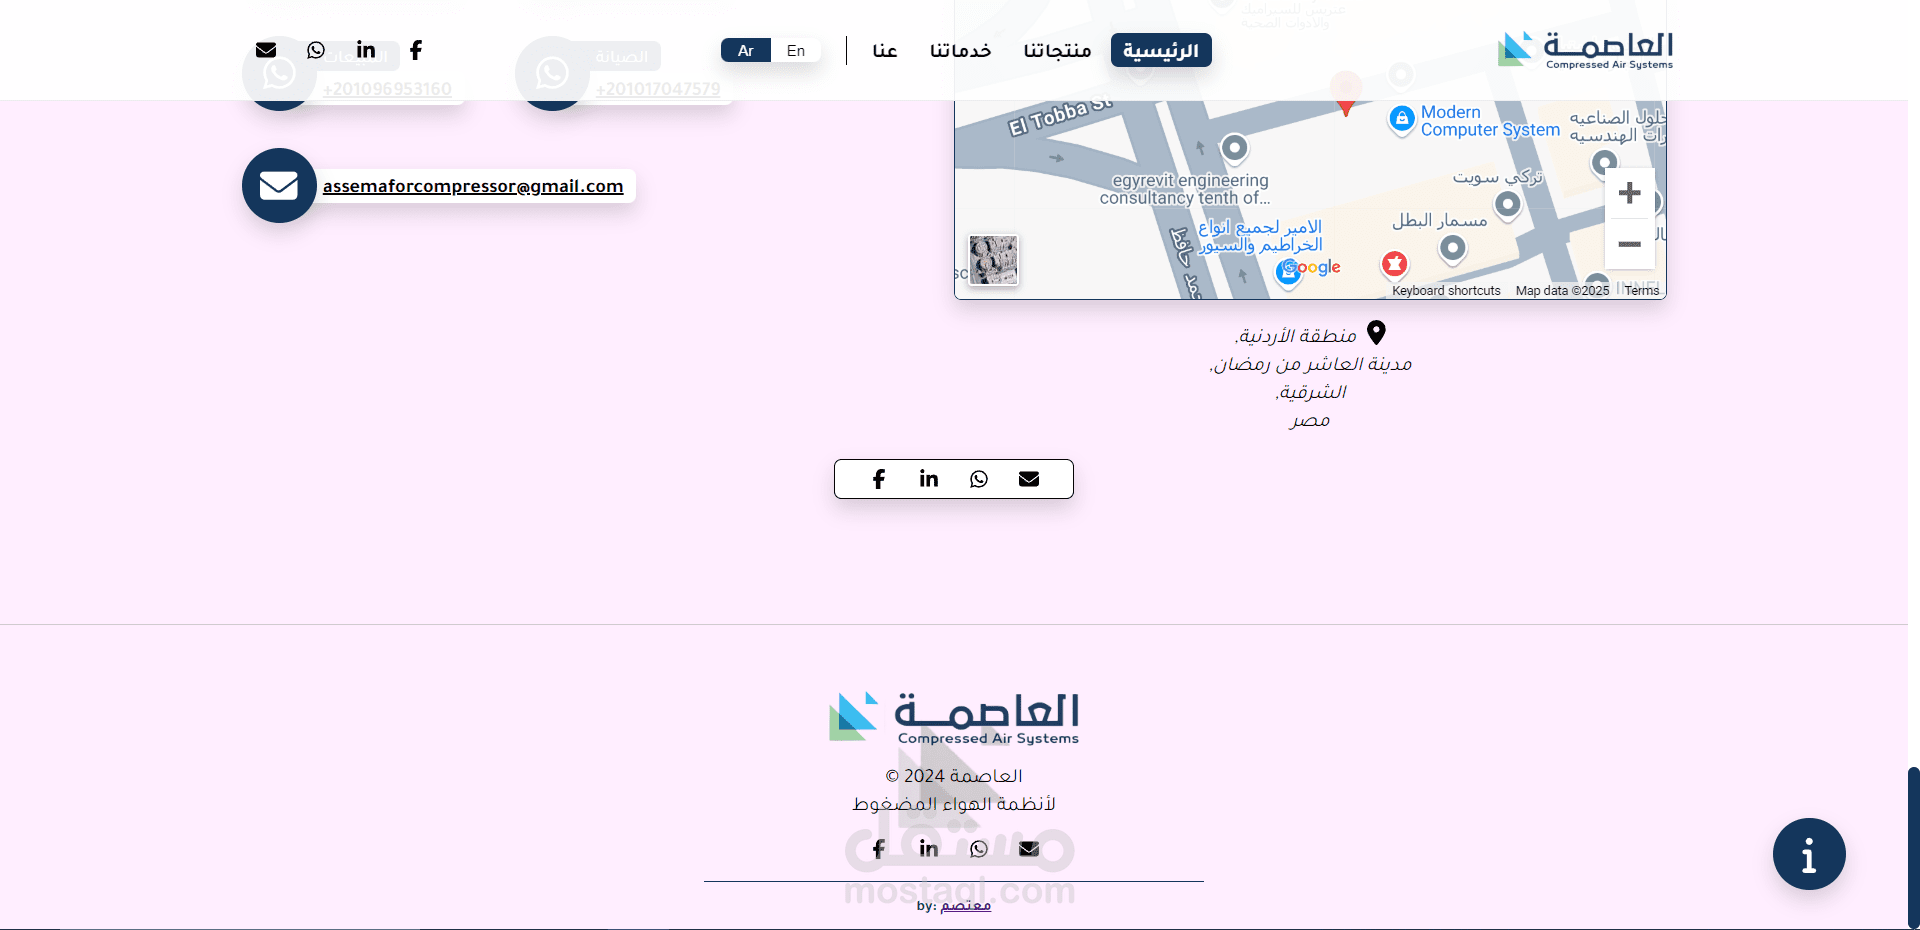Open the header LinkedIn icon

[366, 50]
